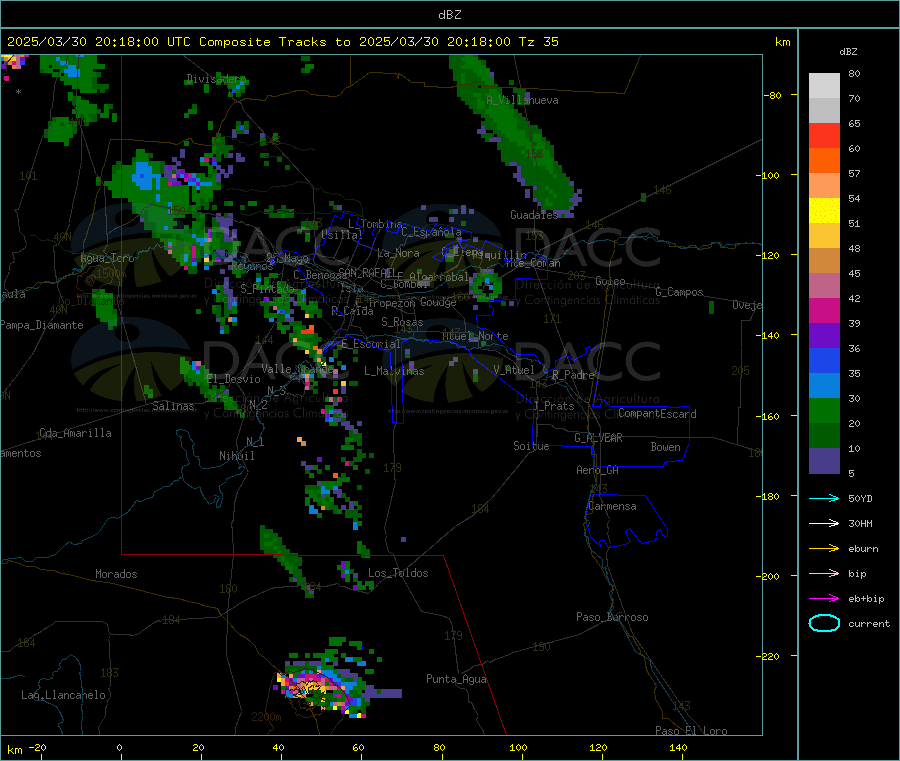Click the Paso_Barroso map label
900x761 pixels.
click(x=612, y=617)
